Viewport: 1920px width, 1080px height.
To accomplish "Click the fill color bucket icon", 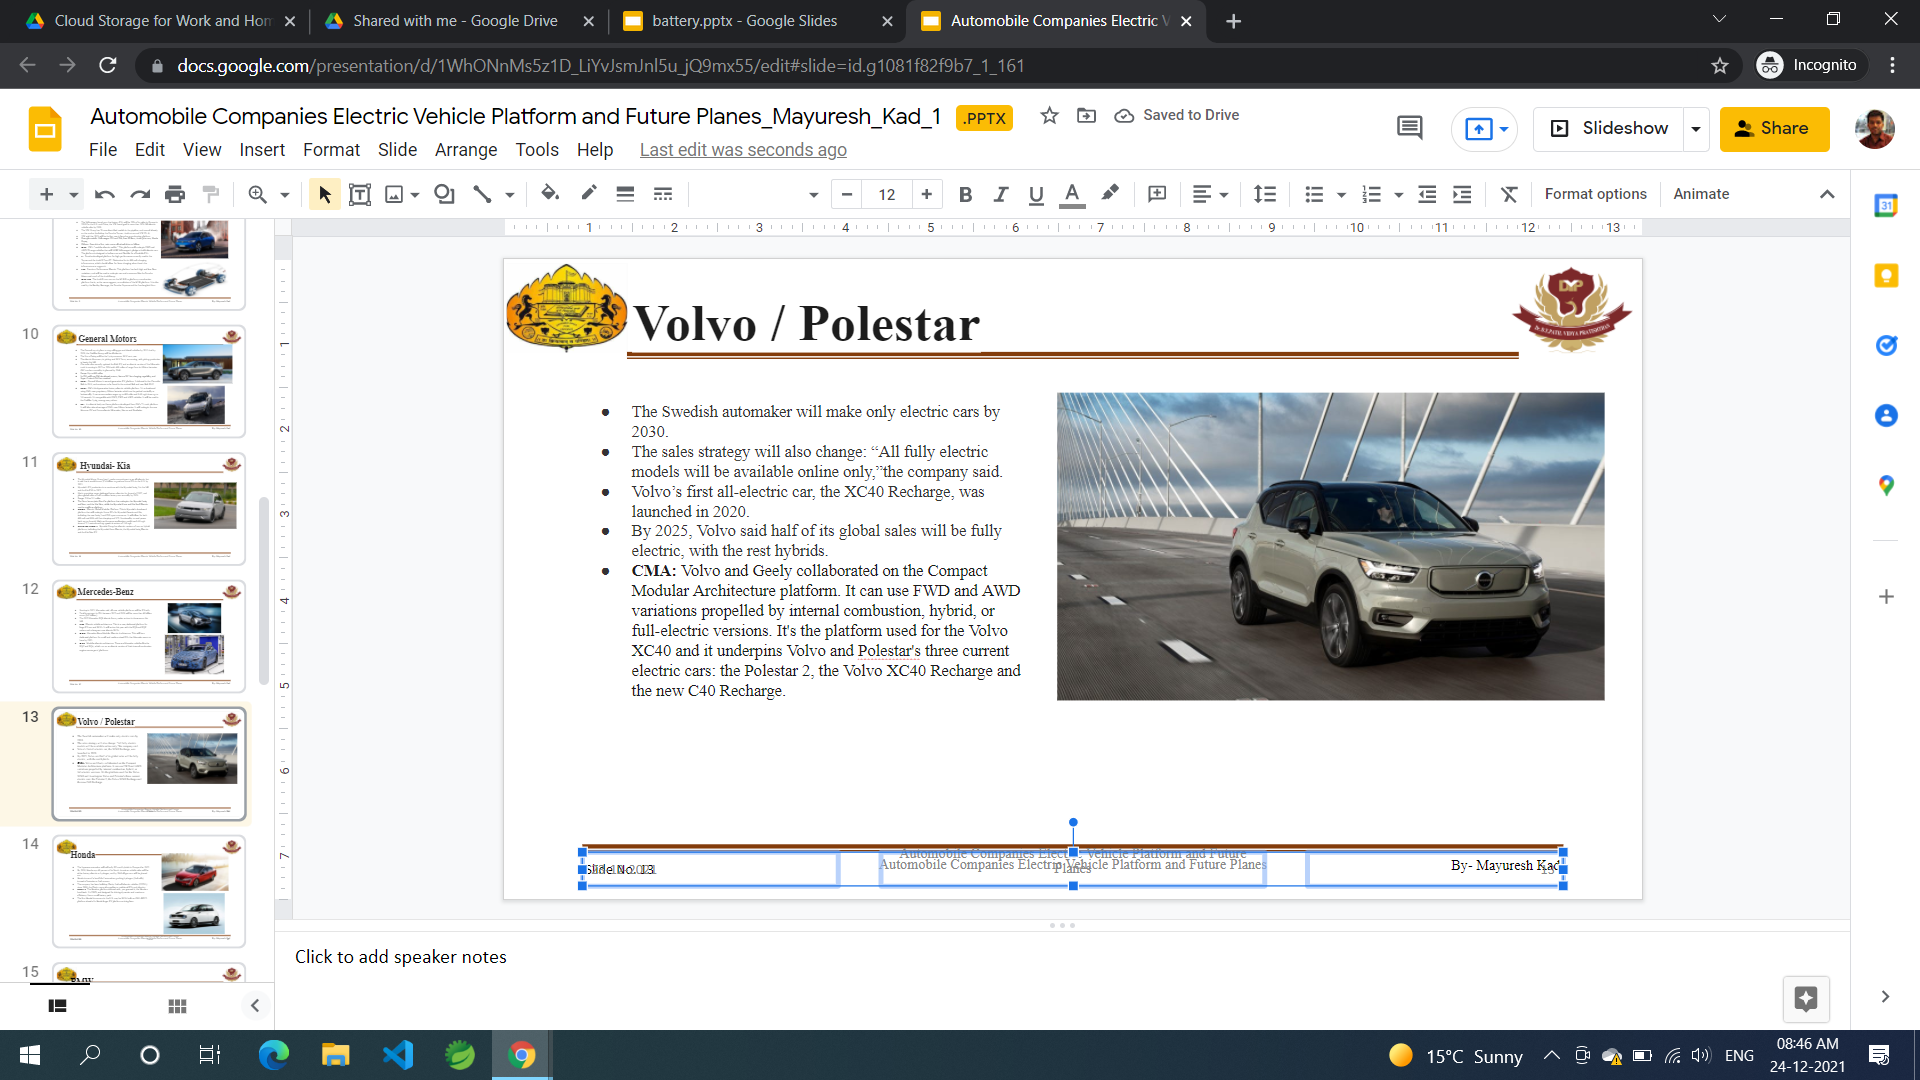I will pos(549,194).
